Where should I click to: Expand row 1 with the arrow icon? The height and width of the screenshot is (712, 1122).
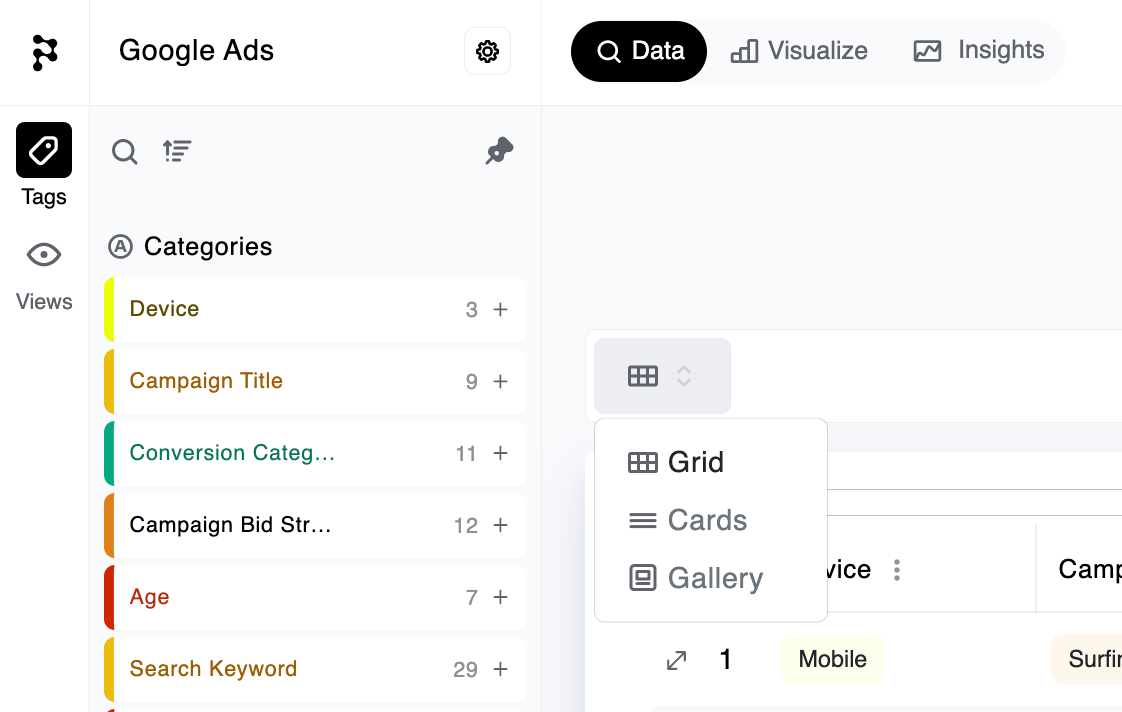coord(676,660)
